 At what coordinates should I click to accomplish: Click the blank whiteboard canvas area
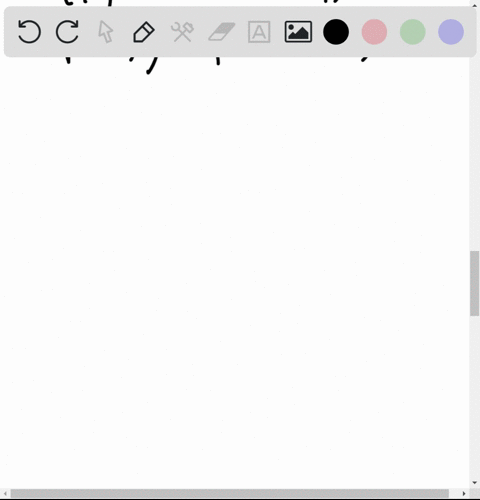click(233, 267)
